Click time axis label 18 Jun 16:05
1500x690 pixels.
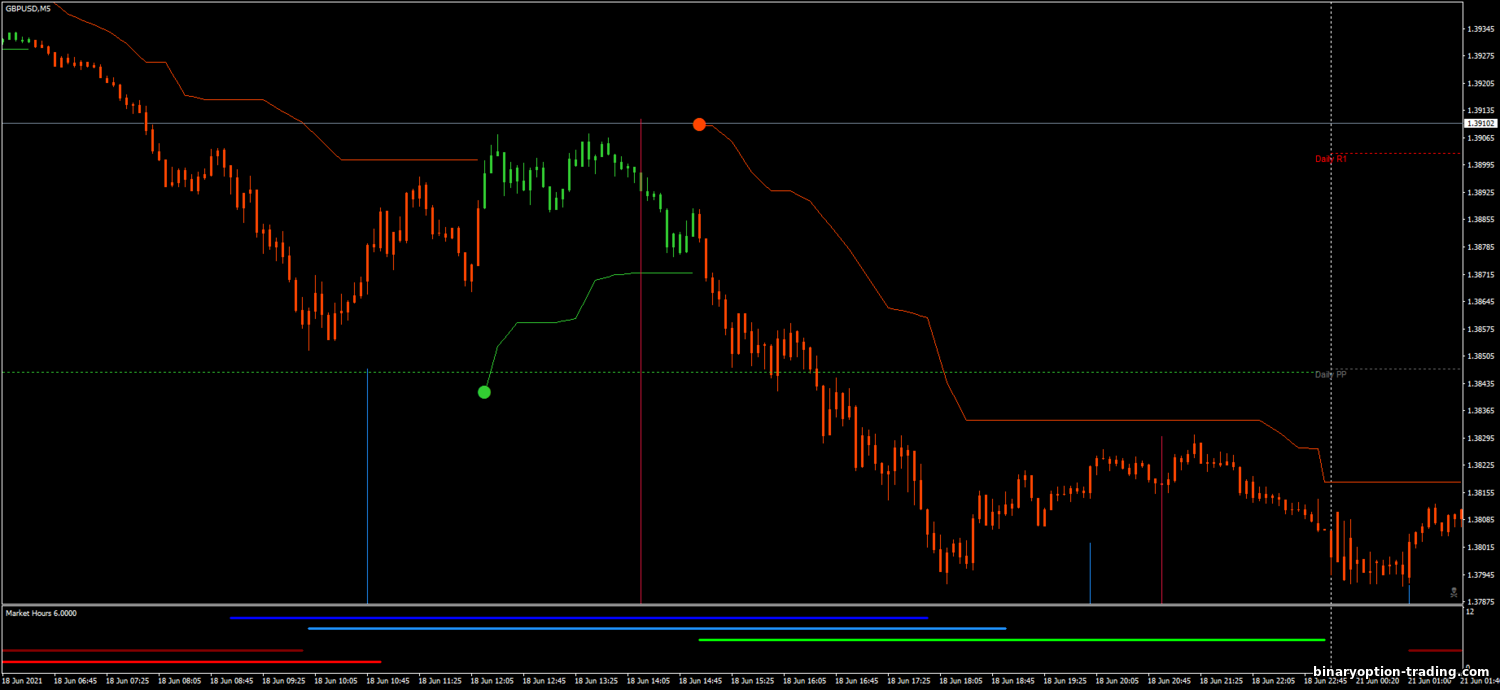(805, 681)
